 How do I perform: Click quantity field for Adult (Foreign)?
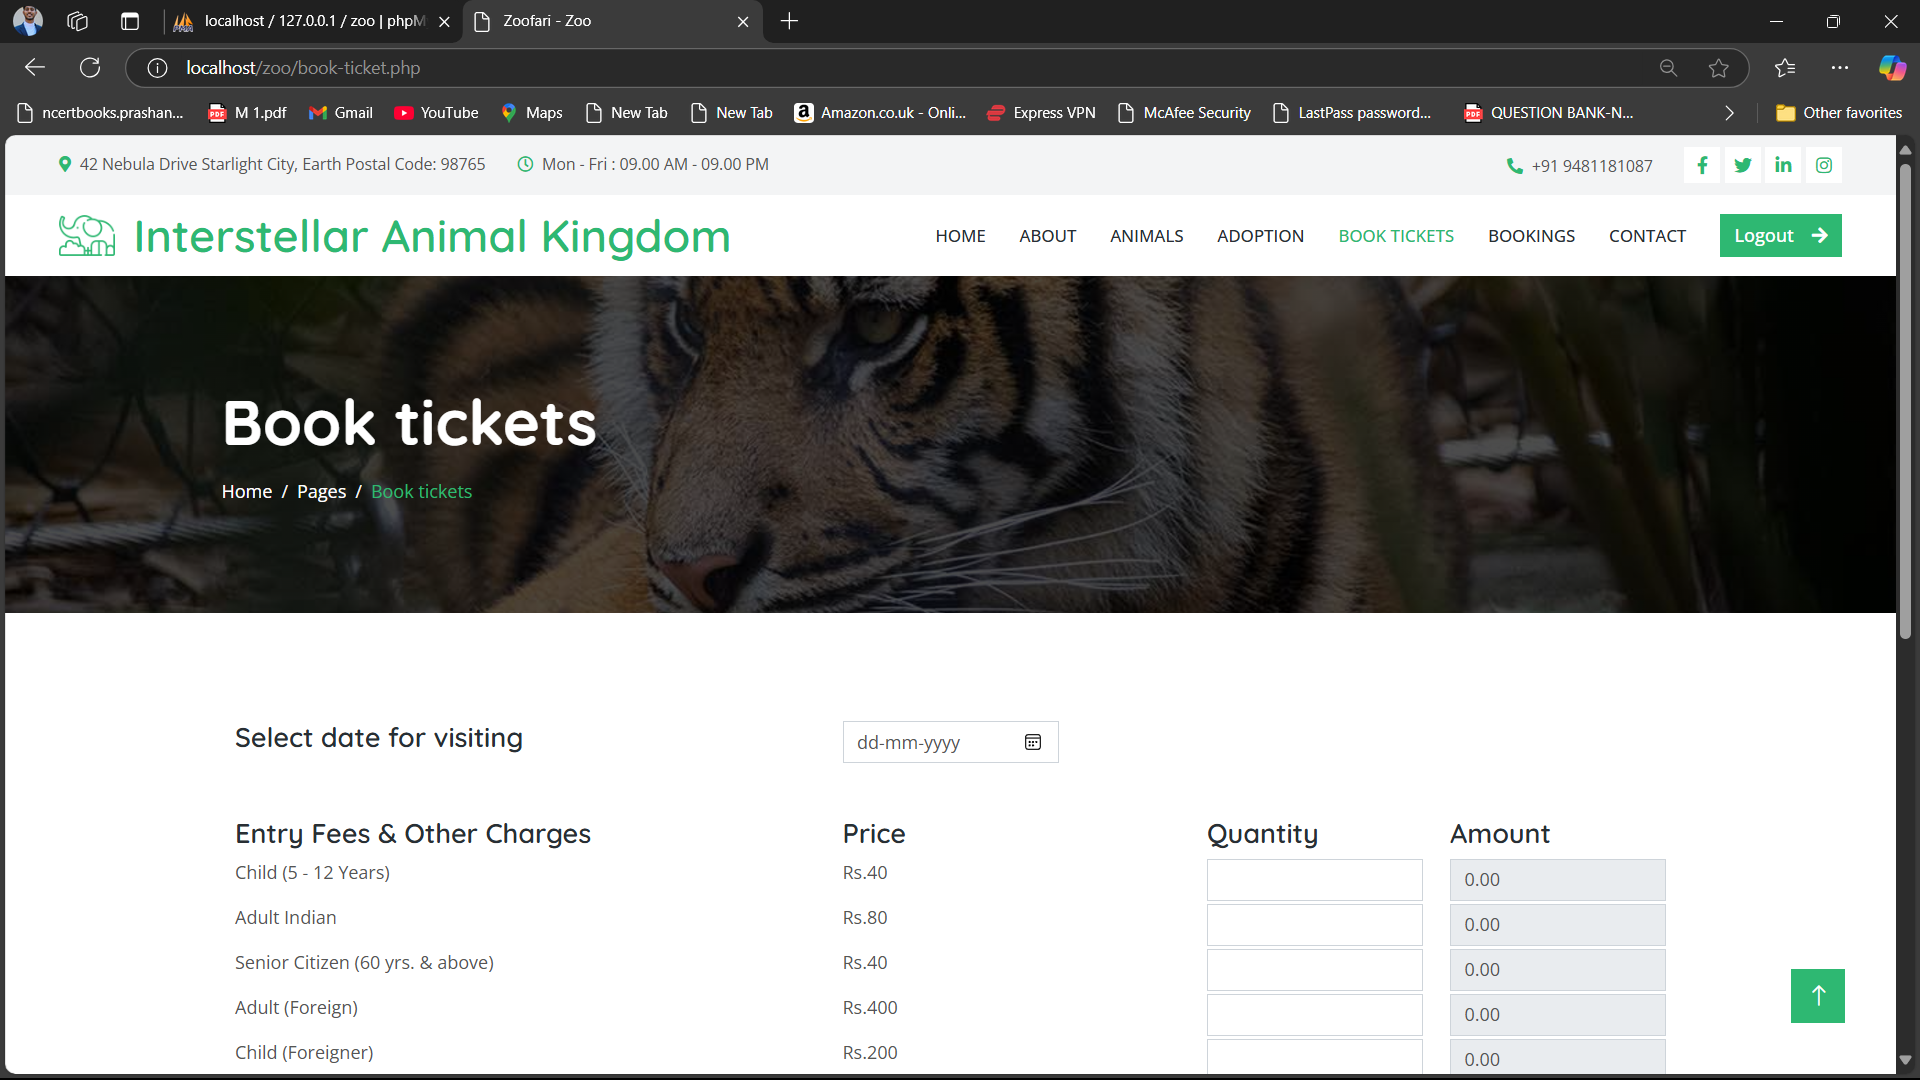1314,1015
